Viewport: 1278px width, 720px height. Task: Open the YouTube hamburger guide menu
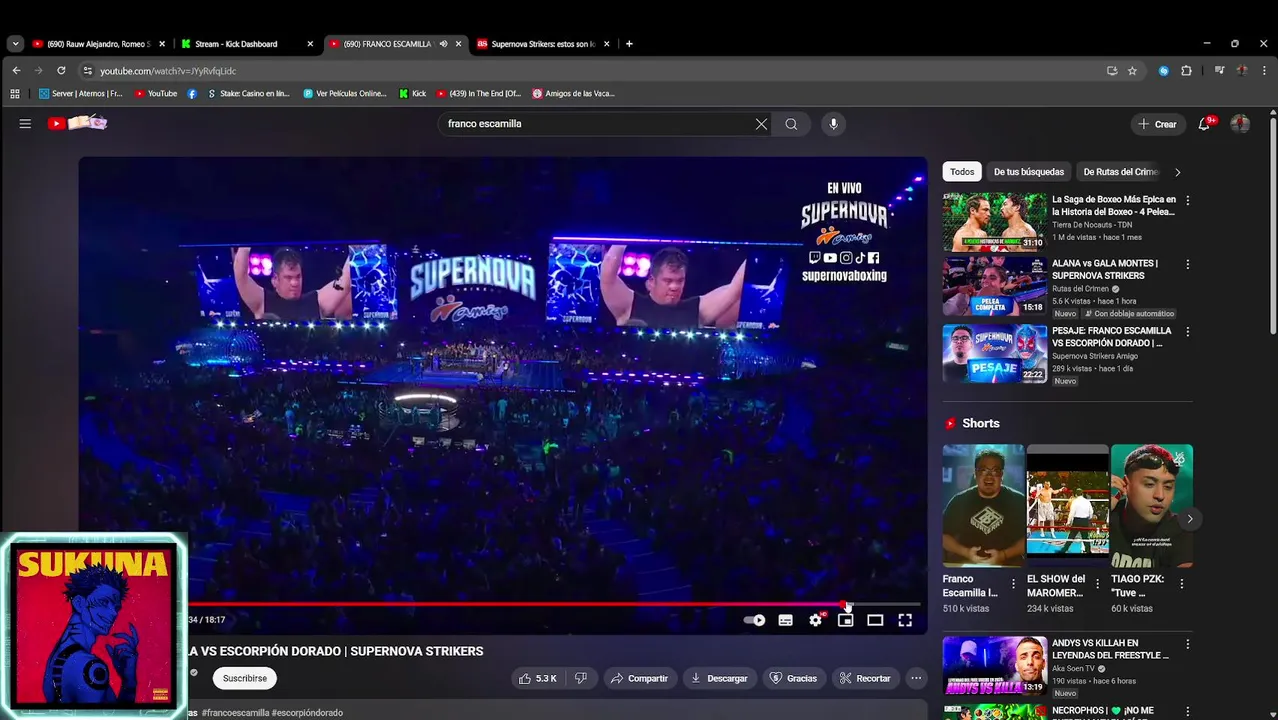25,124
